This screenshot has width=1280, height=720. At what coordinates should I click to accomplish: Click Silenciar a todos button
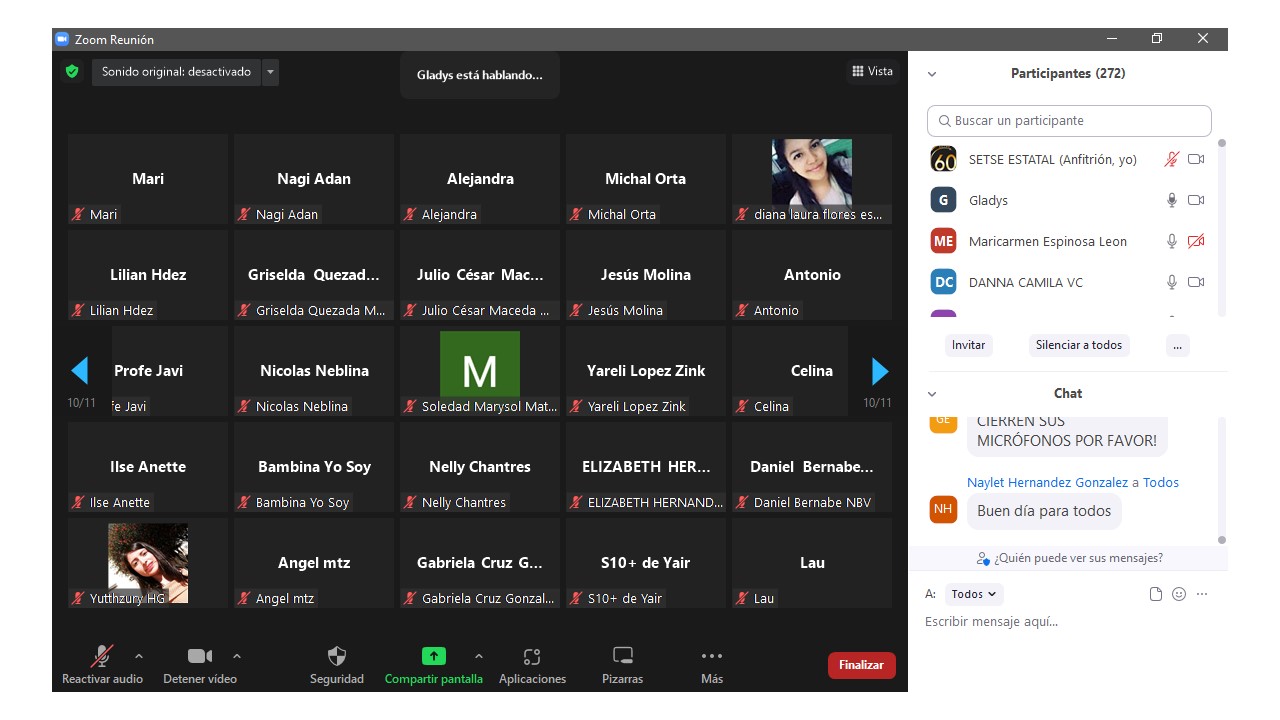pos(1079,345)
